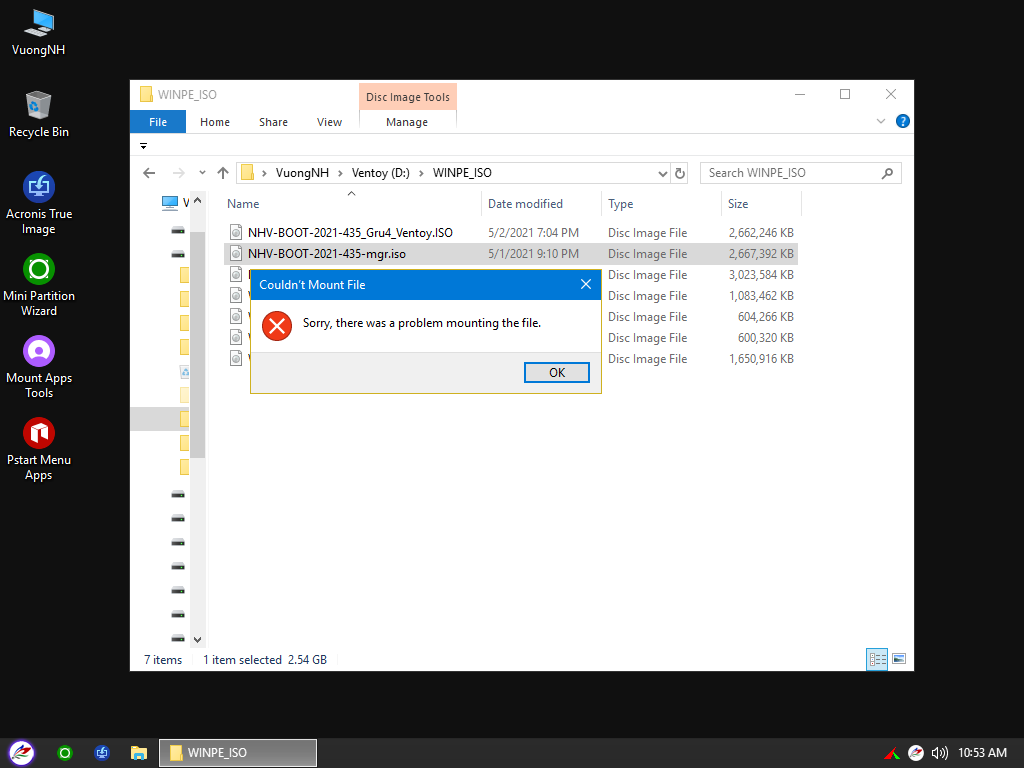Expand the arrow after VuongNH breadcrumb
This screenshot has height=768, width=1024.
[x=340, y=173]
